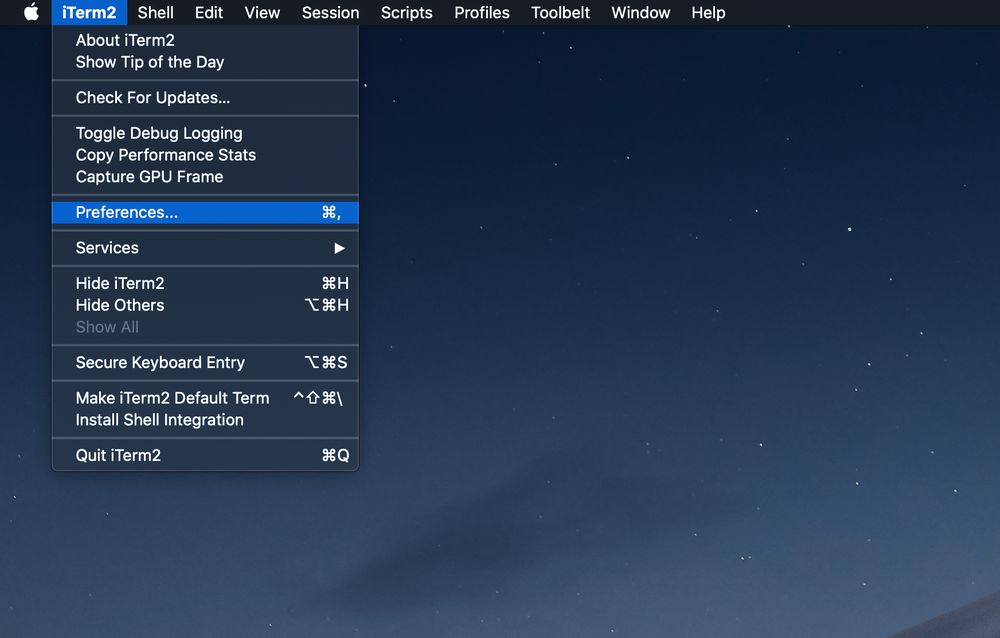Choose About iTerm2
The height and width of the screenshot is (638, 1000).
pos(205,40)
